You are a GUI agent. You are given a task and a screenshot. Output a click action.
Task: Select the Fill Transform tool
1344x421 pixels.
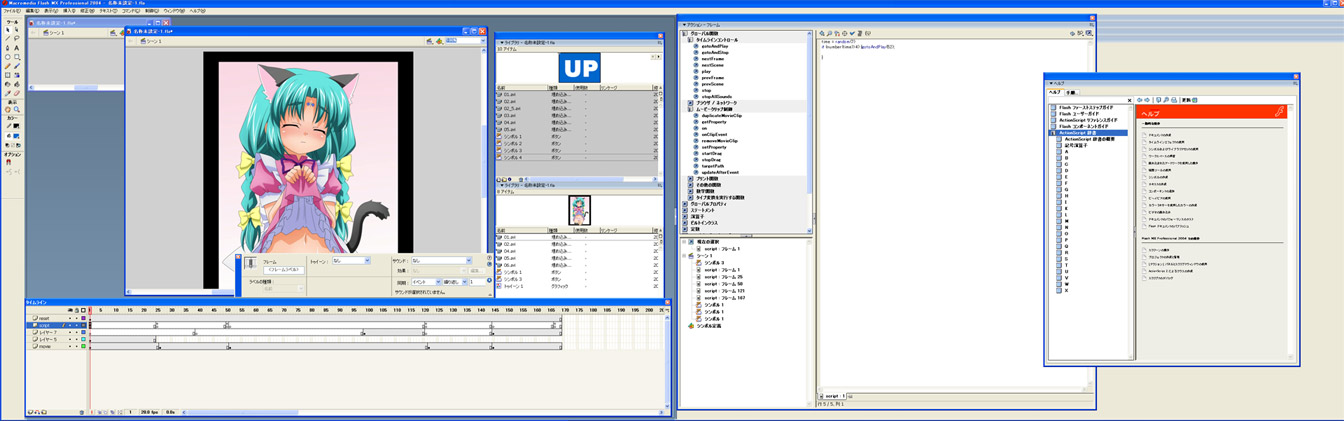click(17, 75)
